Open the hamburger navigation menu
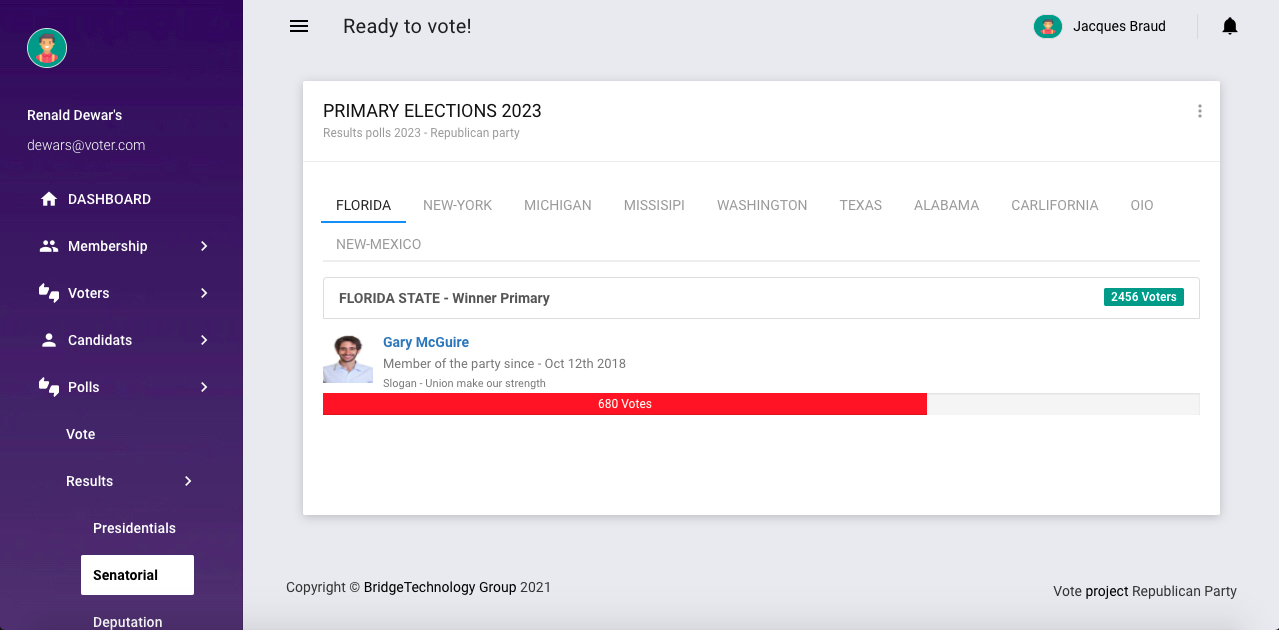Image resolution: width=1279 pixels, height=630 pixels. coord(298,26)
